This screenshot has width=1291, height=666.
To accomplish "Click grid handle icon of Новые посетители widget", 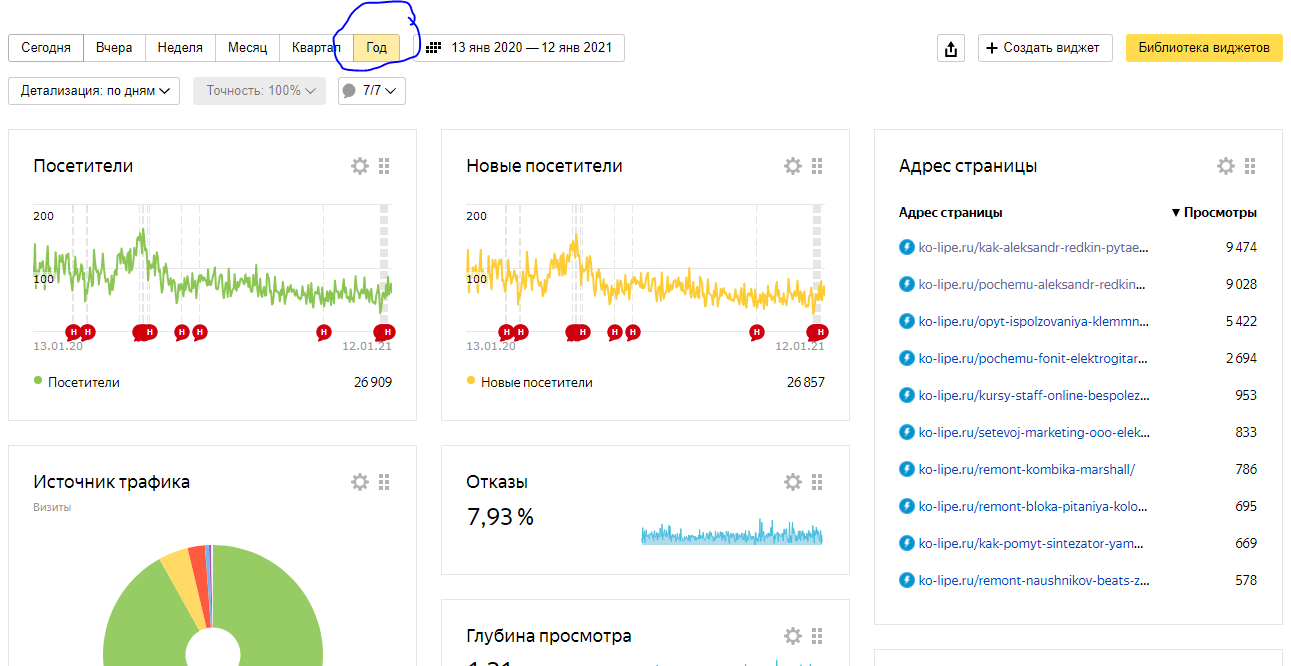I will (x=817, y=166).
